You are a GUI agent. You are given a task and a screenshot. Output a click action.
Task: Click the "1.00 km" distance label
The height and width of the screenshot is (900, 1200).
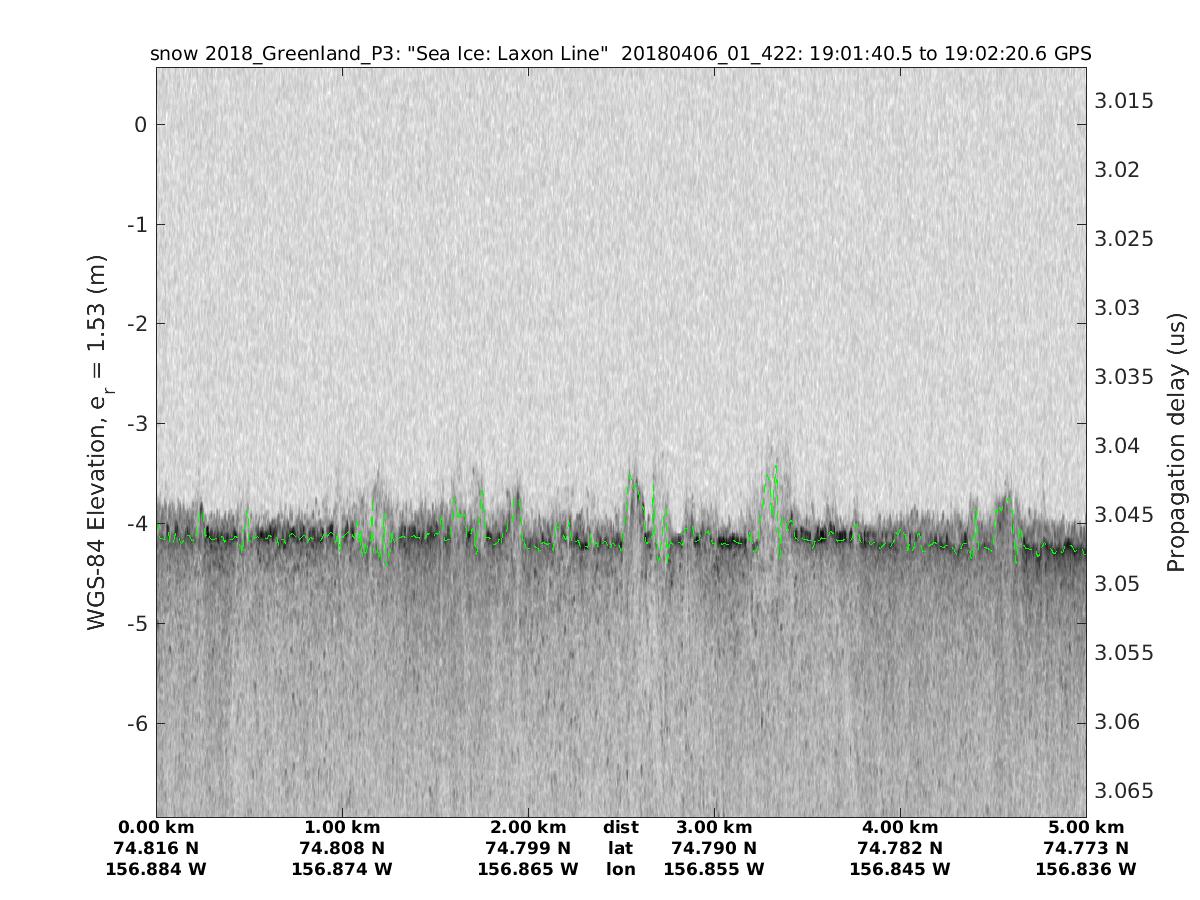[x=342, y=828]
